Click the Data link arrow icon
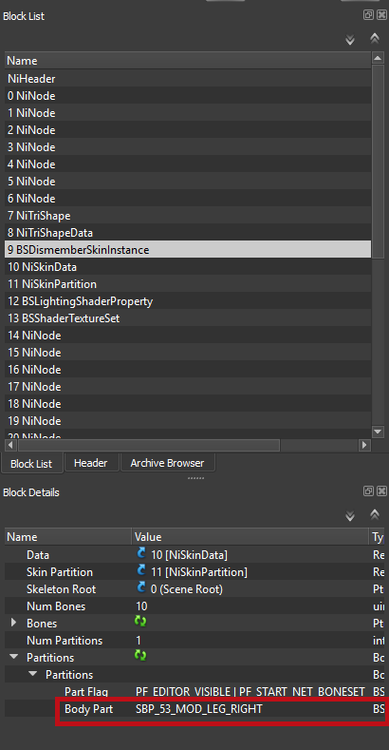389x750 pixels. click(141, 554)
